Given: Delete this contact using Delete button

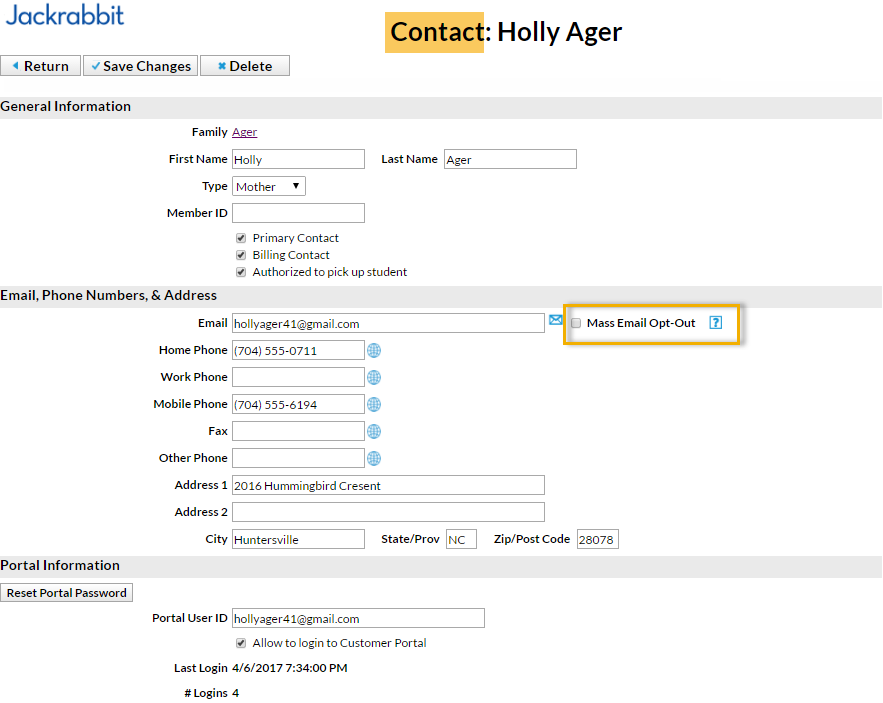Looking at the screenshot, I should [x=244, y=66].
